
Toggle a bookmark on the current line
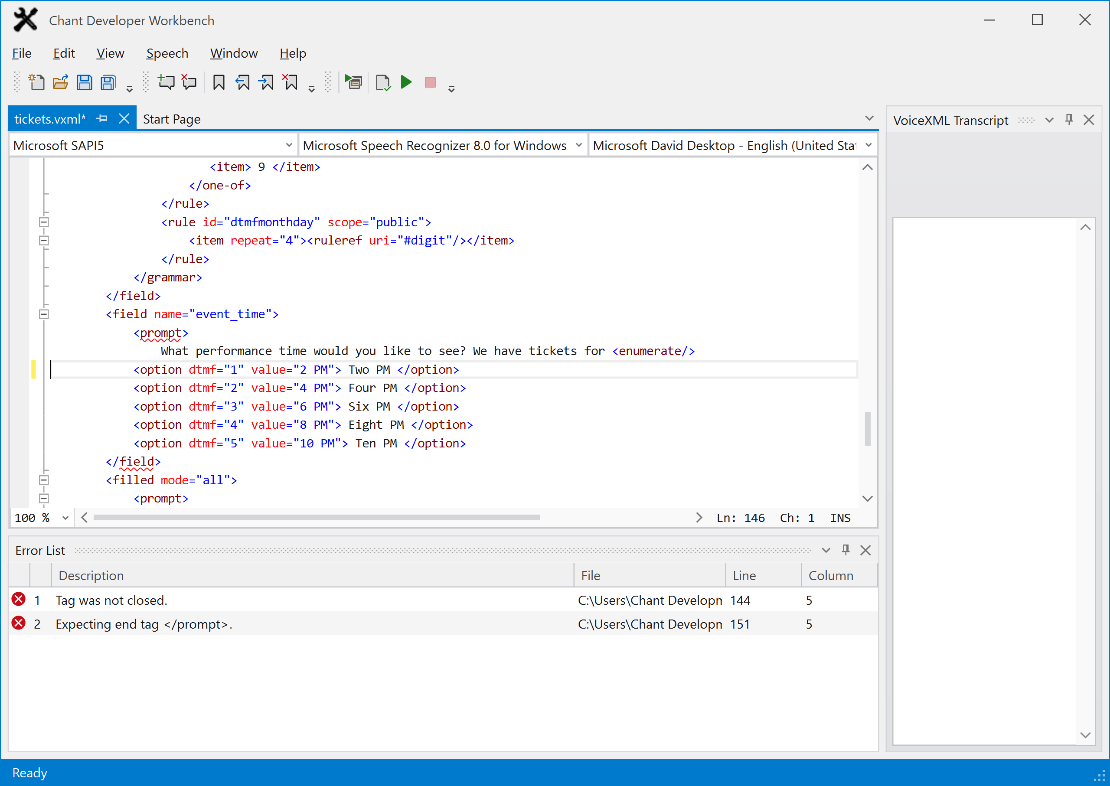[219, 82]
